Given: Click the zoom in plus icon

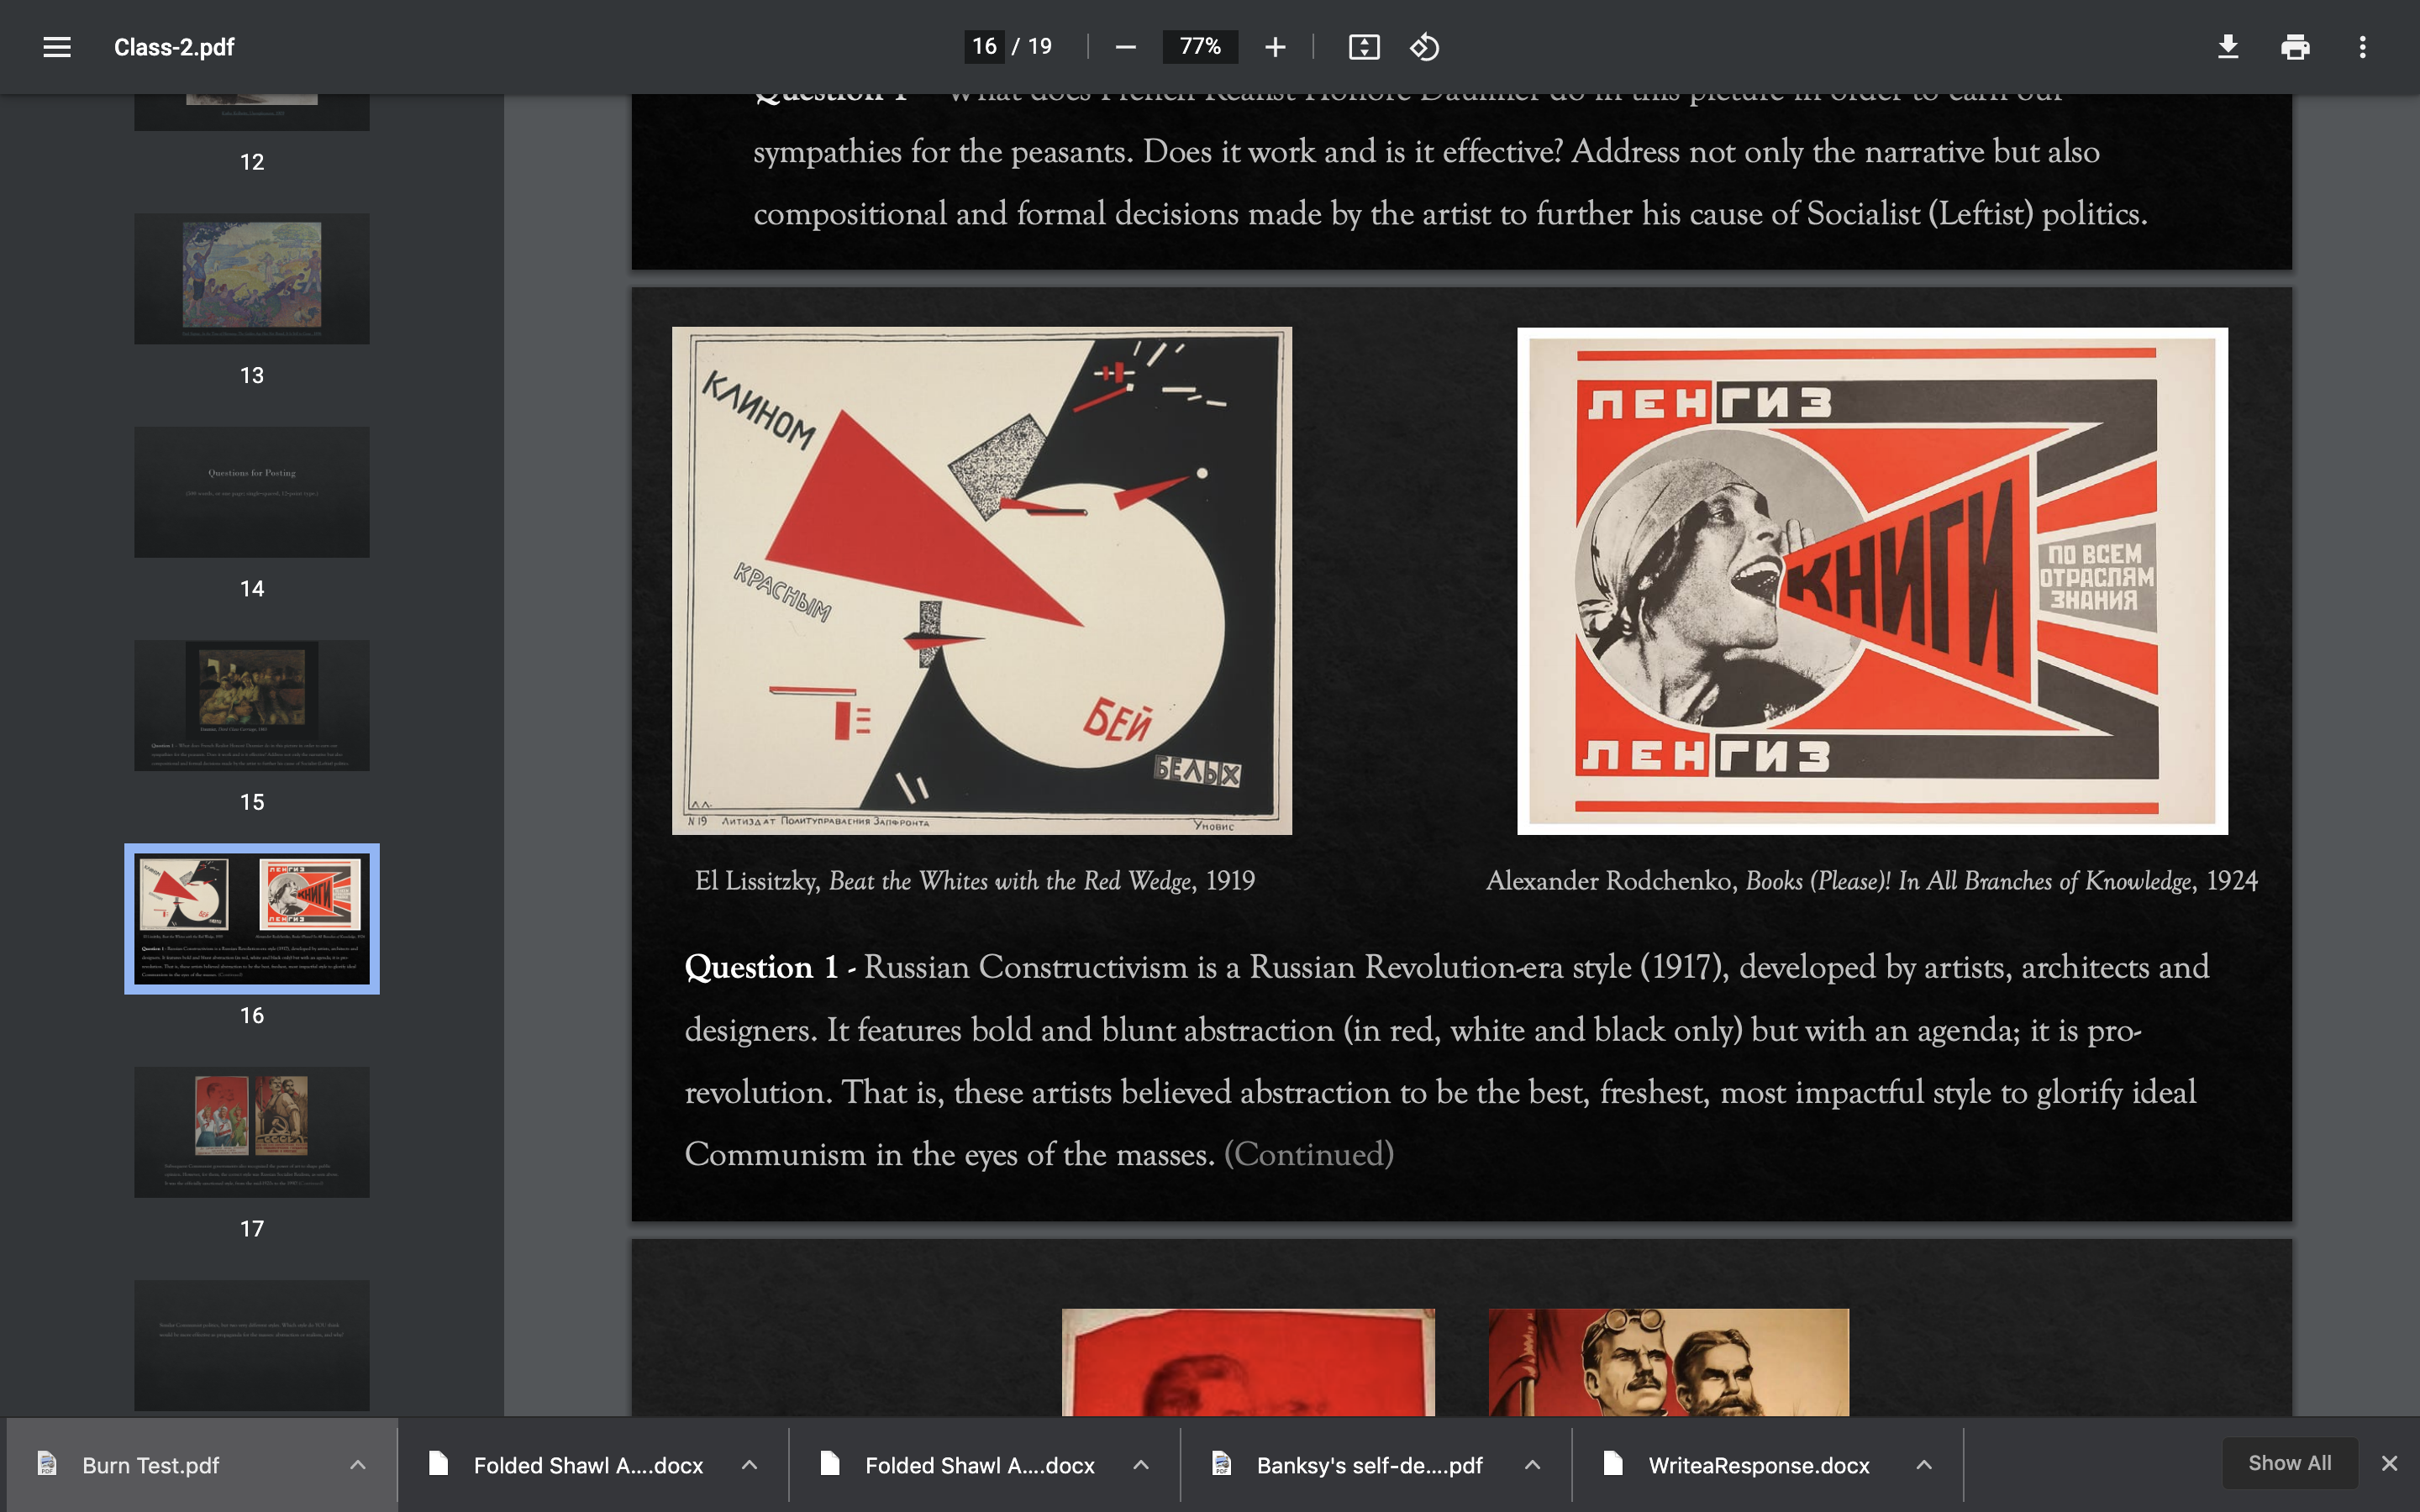Looking at the screenshot, I should click(x=1275, y=47).
